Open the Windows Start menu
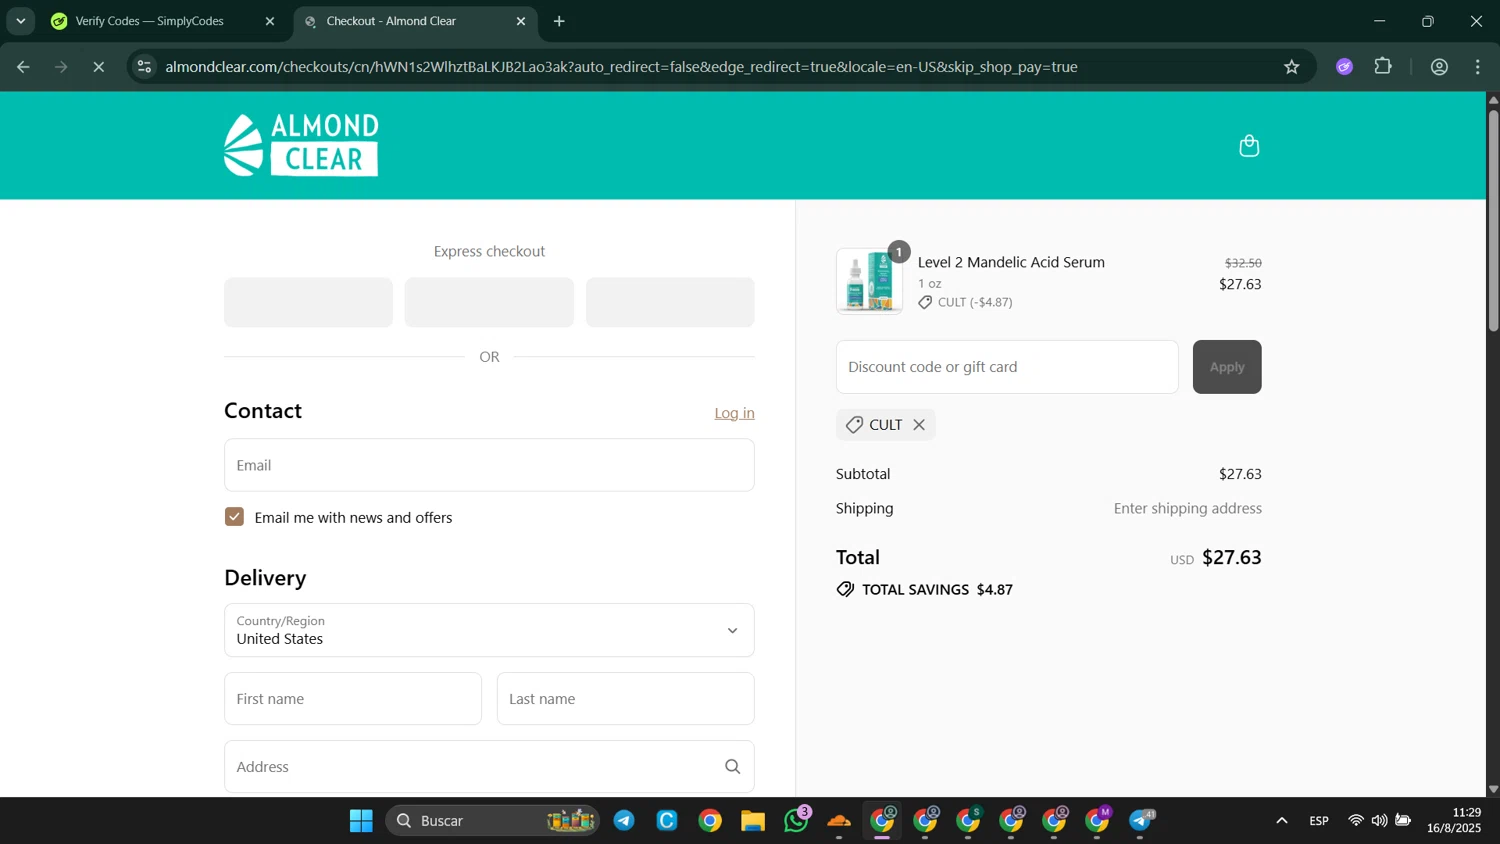Viewport: 1500px width, 844px height. click(361, 821)
